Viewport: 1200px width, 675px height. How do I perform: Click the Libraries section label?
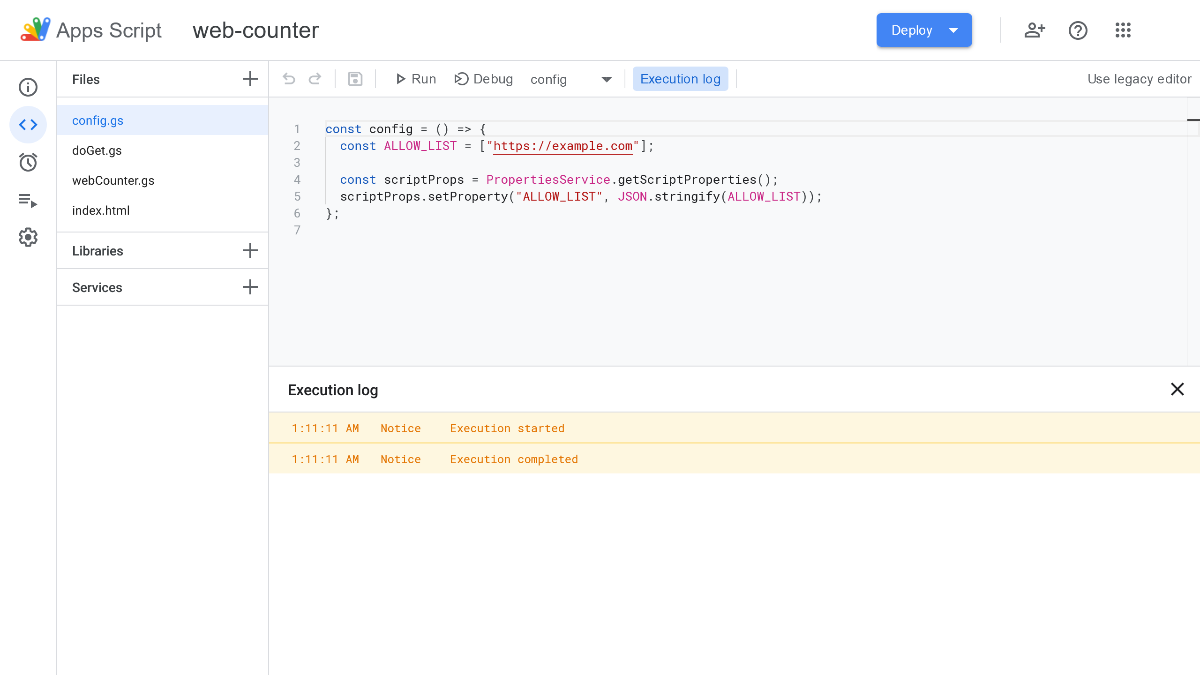(x=98, y=251)
